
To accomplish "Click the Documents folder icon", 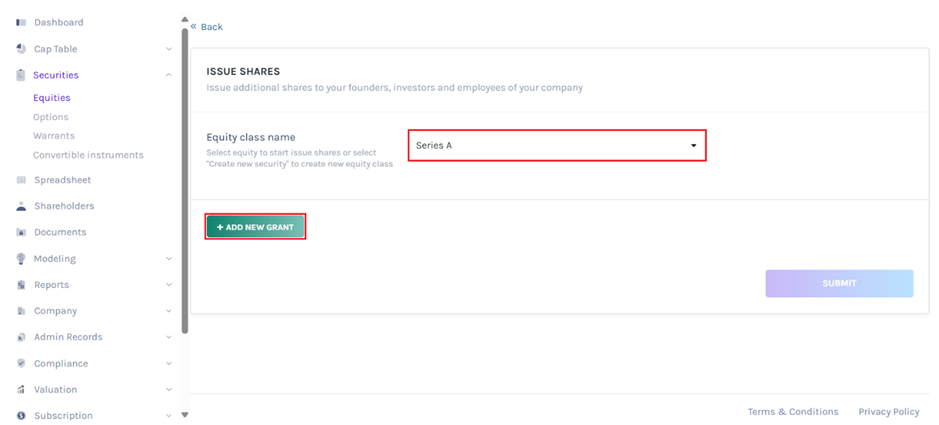I will [x=21, y=232].
